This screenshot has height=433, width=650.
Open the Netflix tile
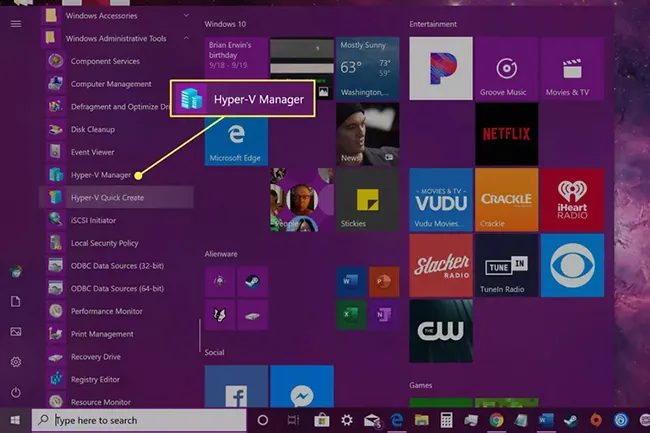[507, 134]
